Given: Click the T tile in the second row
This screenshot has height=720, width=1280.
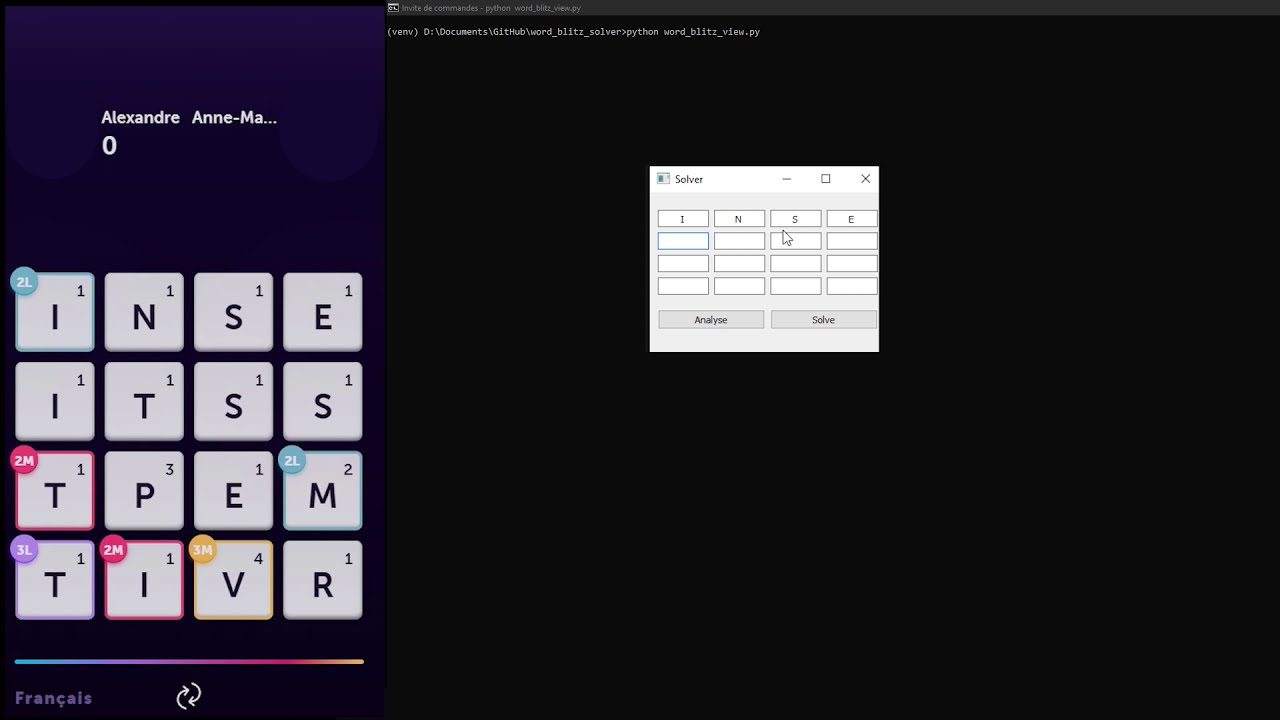Looking at the screenshot, I should [144, 401].
